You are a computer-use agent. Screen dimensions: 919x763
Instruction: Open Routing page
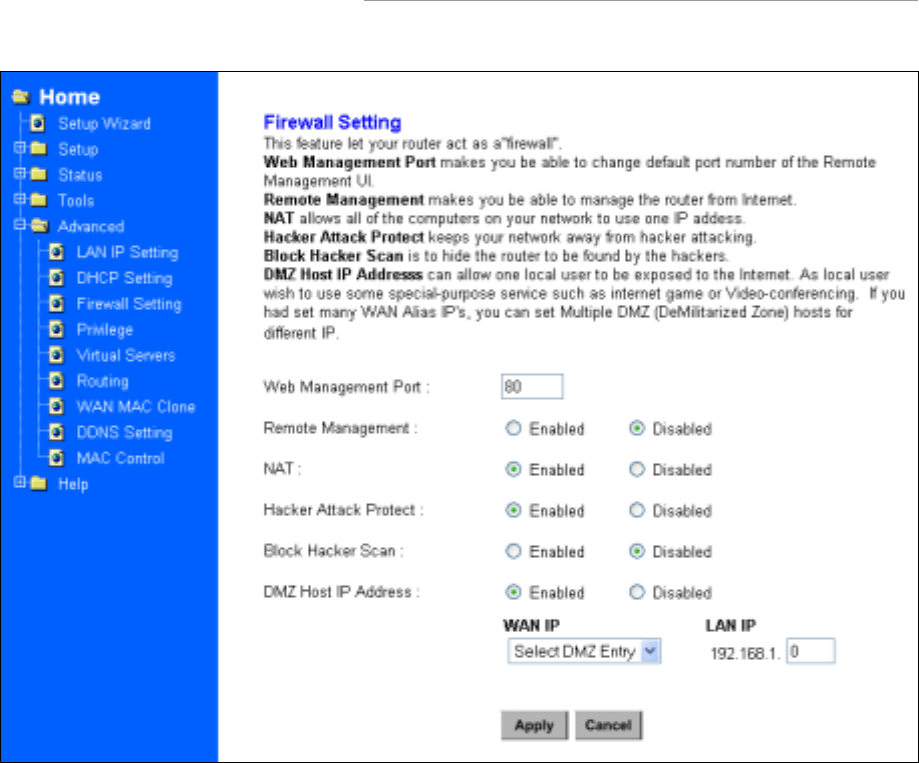(x=103, y=382)
